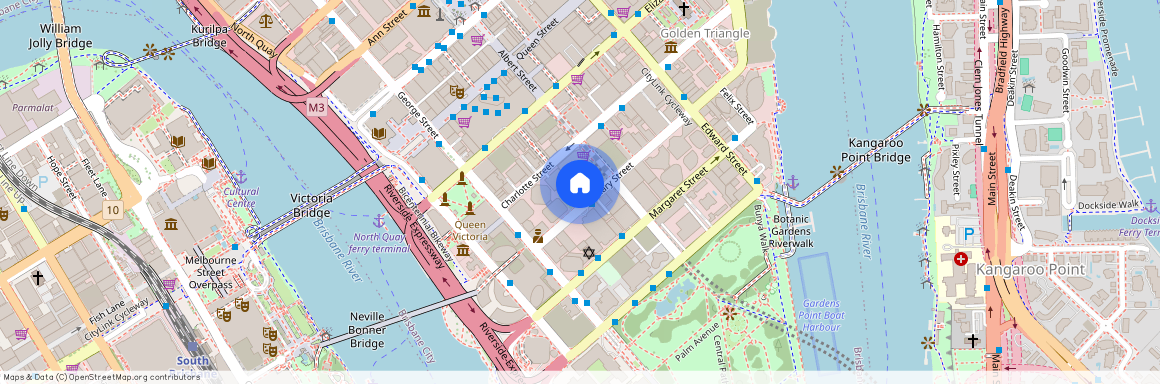The width and height of the screenshot is (1160, 384).
Task: Select the Felix Street label
Action: point(738,106)
